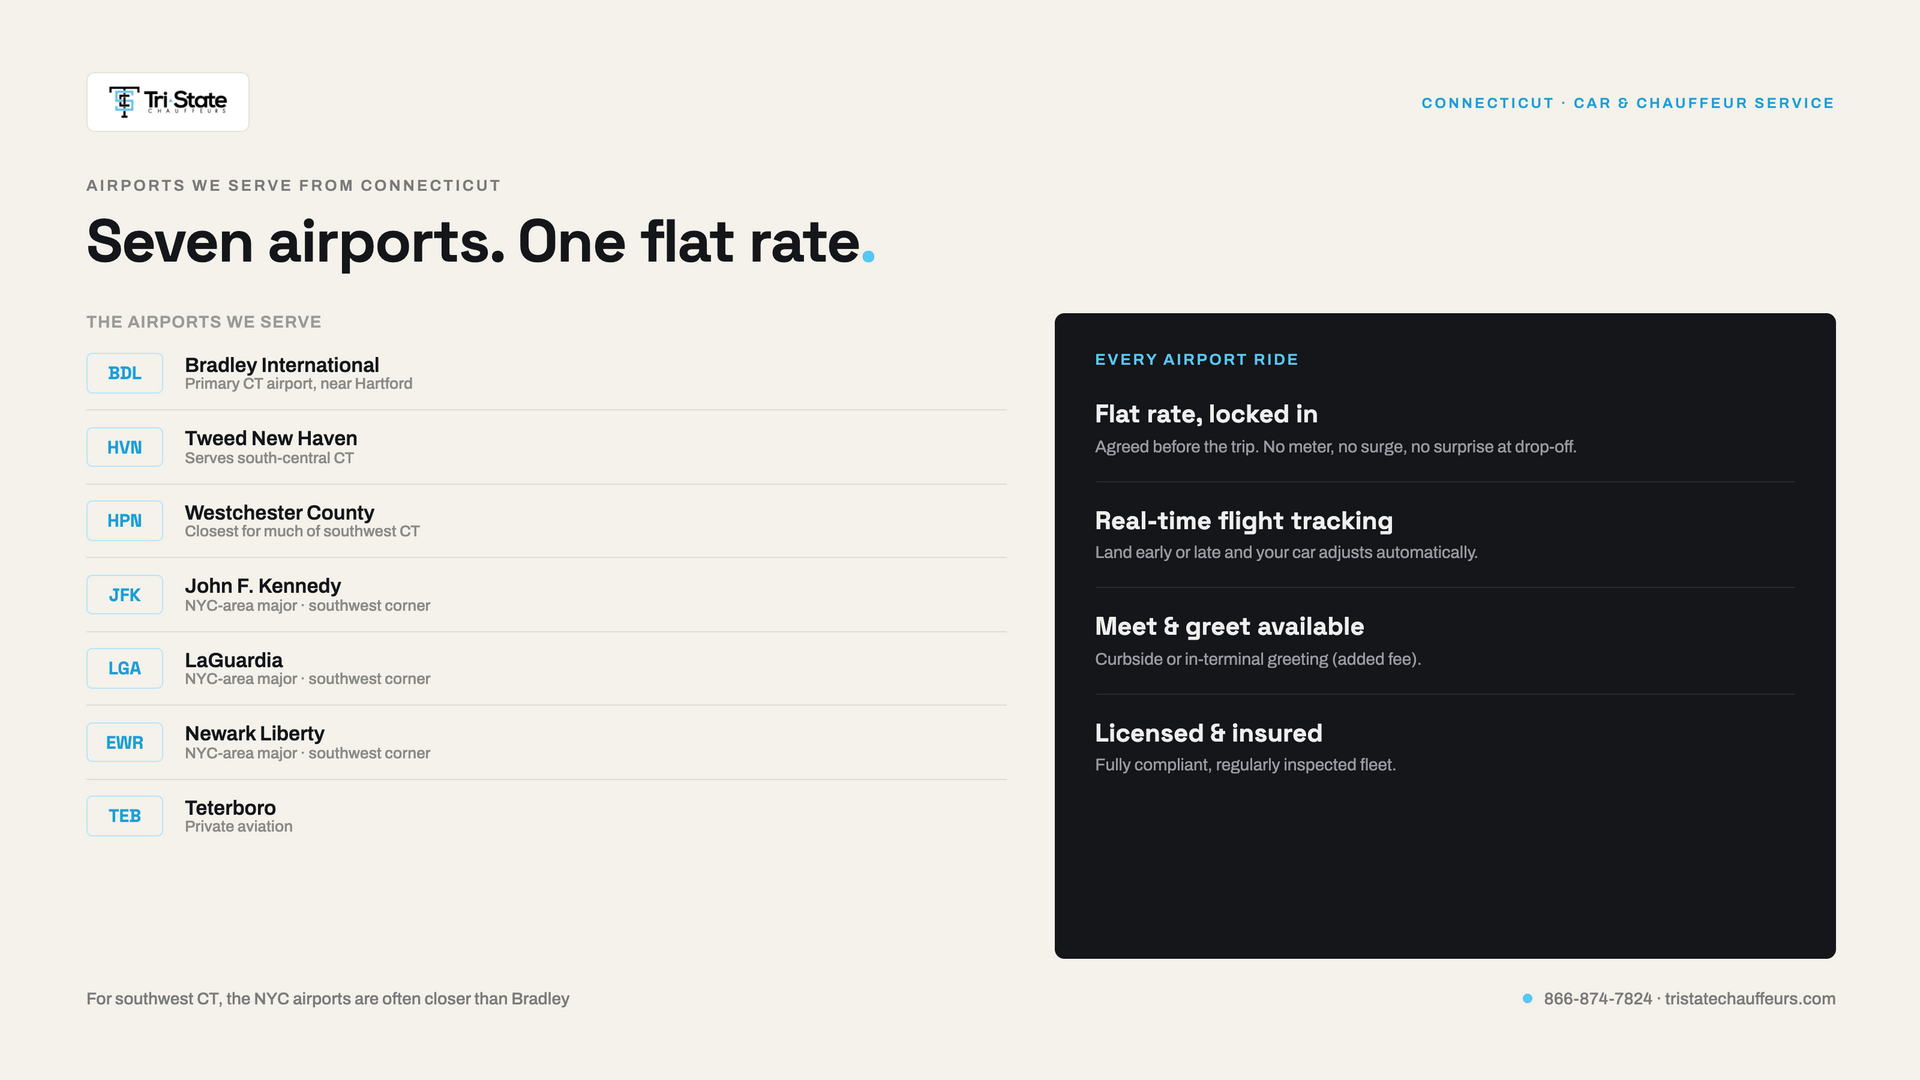1920x1080 pixels.
Task: Click the Flat rate, locked in heading
Action: point(1206,414)
